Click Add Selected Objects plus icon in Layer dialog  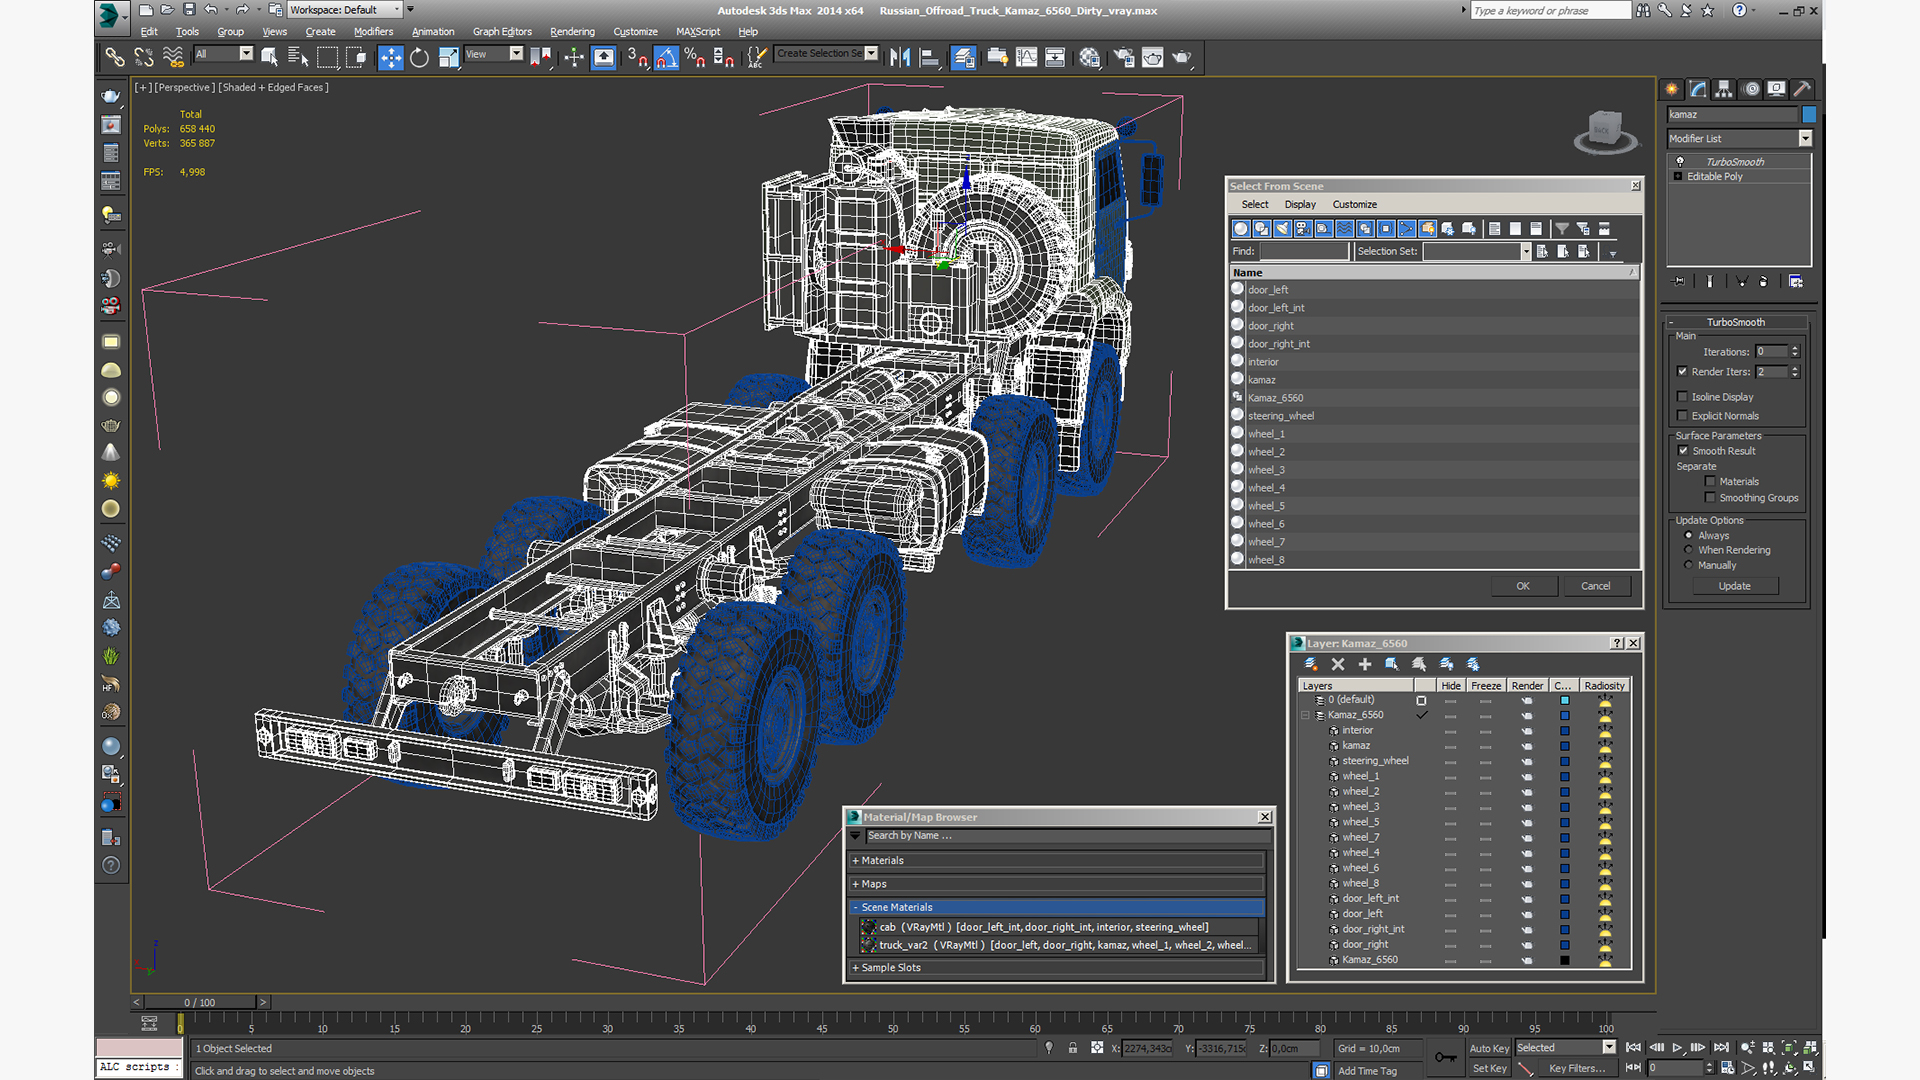[x=1365, y=664]
